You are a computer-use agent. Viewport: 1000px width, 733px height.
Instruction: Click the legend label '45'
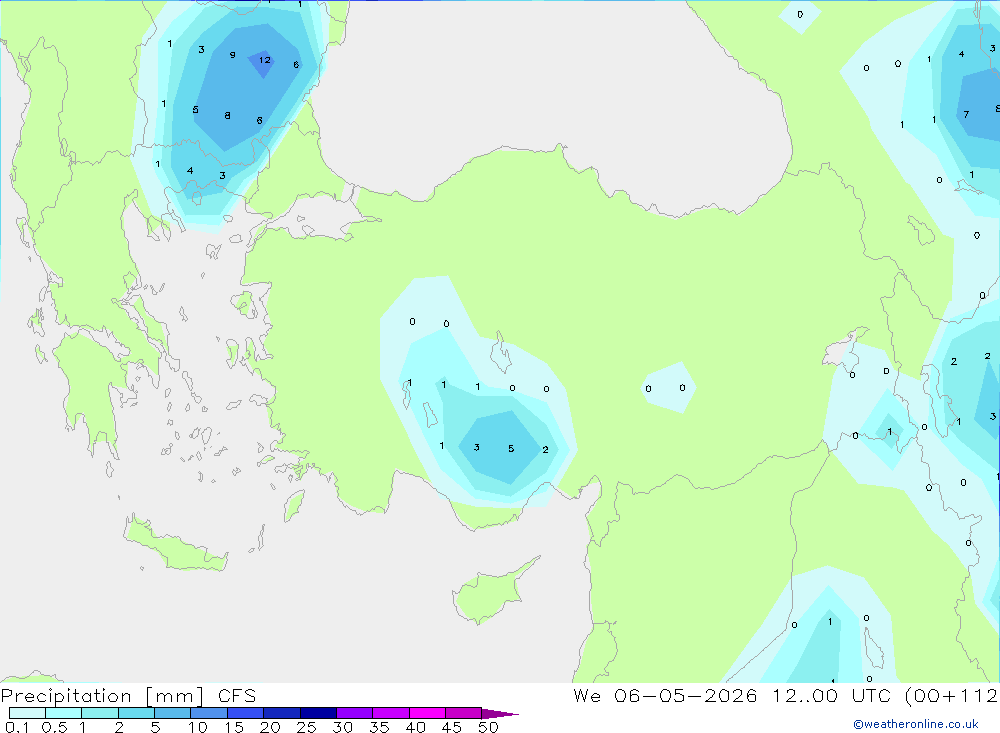[x=452, y=727]
